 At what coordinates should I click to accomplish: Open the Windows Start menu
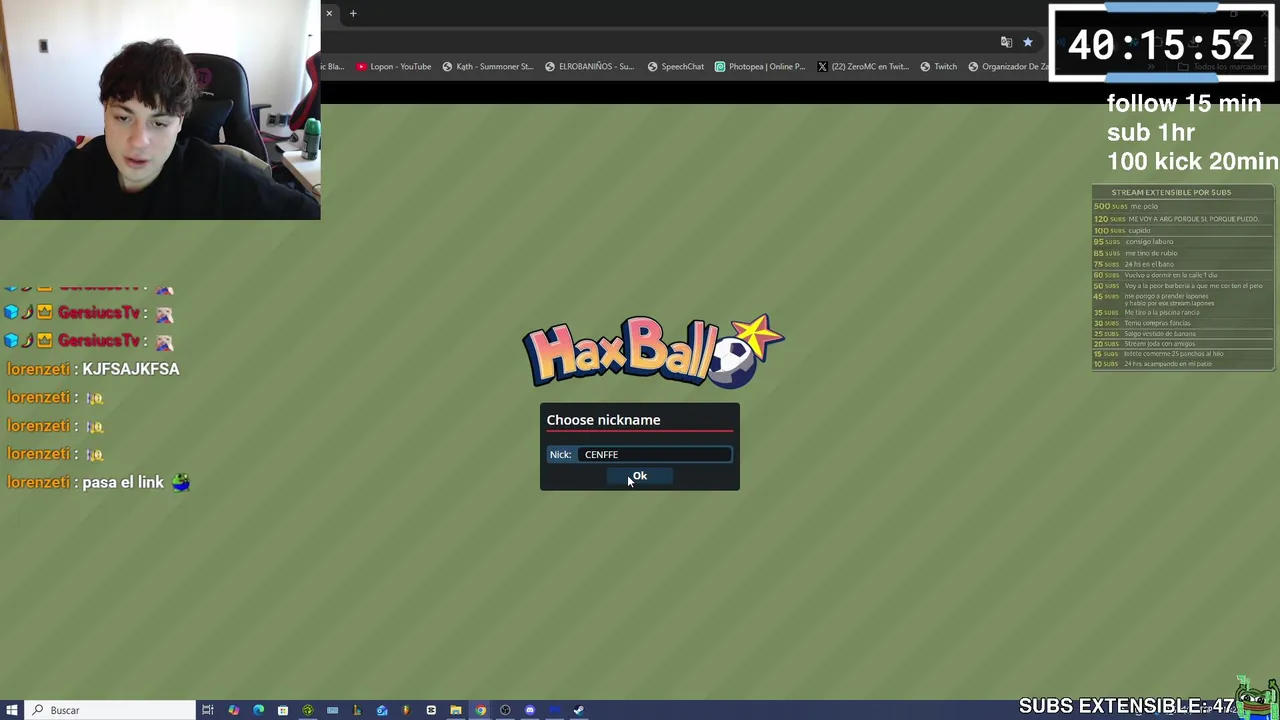12,710
